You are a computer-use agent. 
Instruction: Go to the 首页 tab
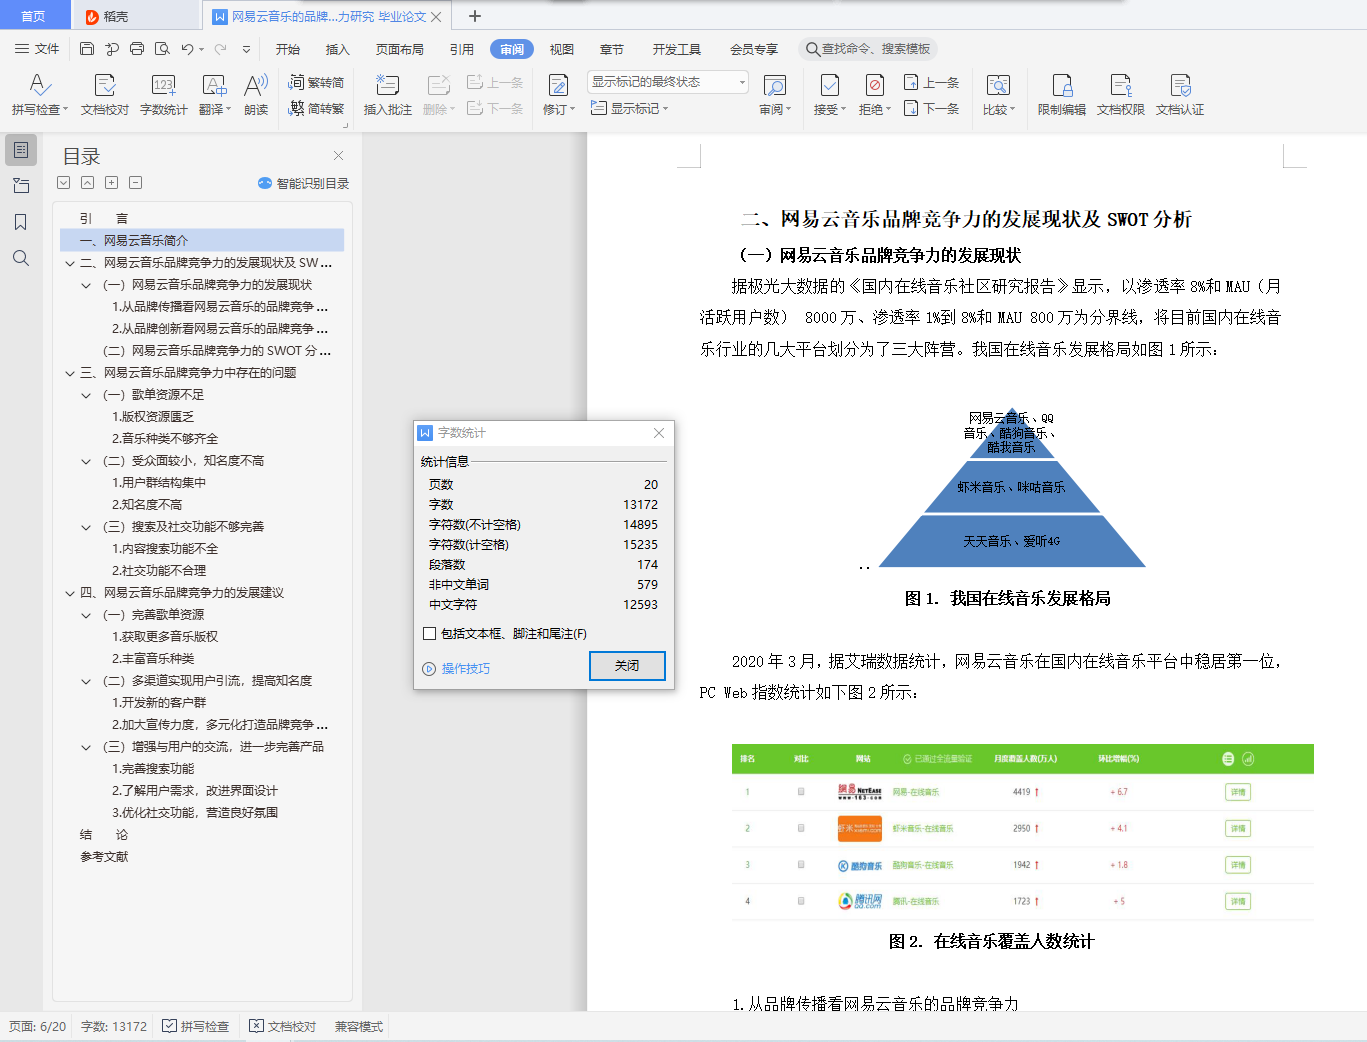pyautogui.click(x=34, y=16)
